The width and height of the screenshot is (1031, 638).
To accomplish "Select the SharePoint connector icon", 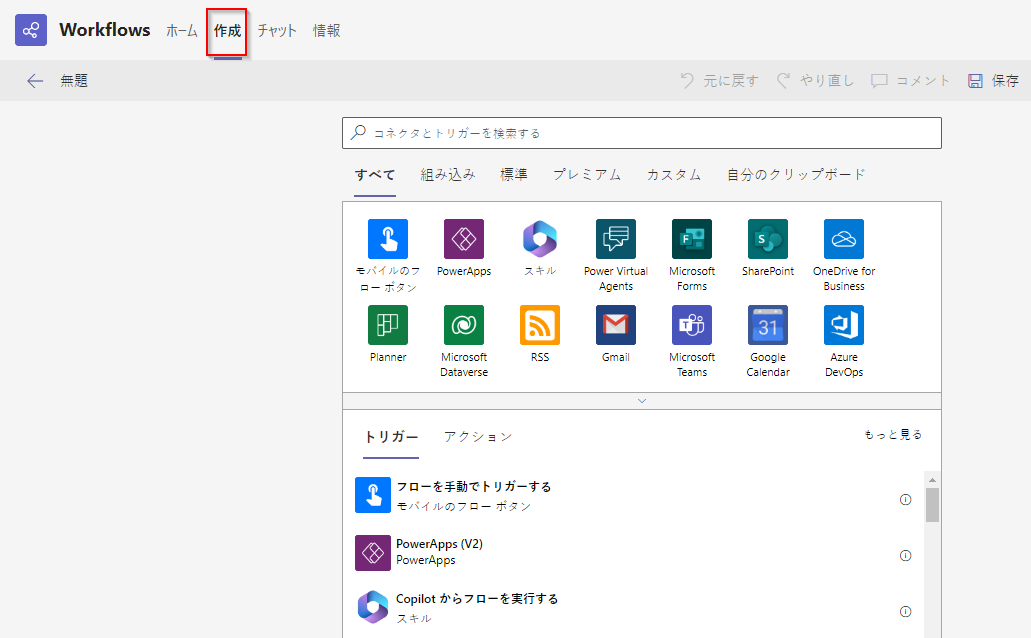I will (x=767, y=240).
